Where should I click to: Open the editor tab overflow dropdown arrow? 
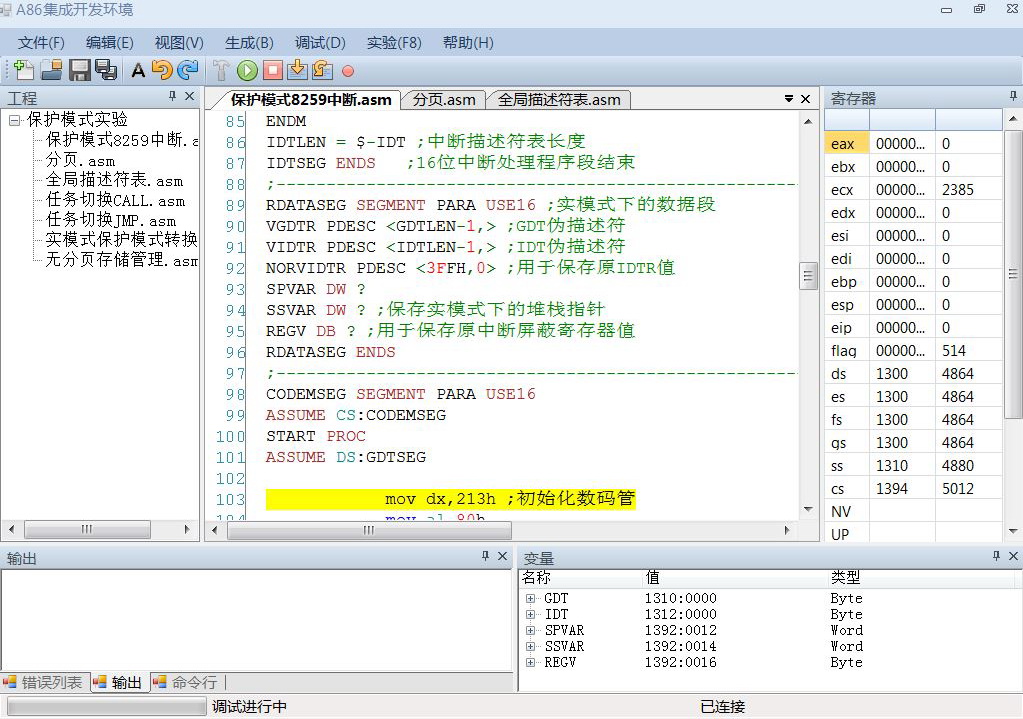tap(789, 100)
